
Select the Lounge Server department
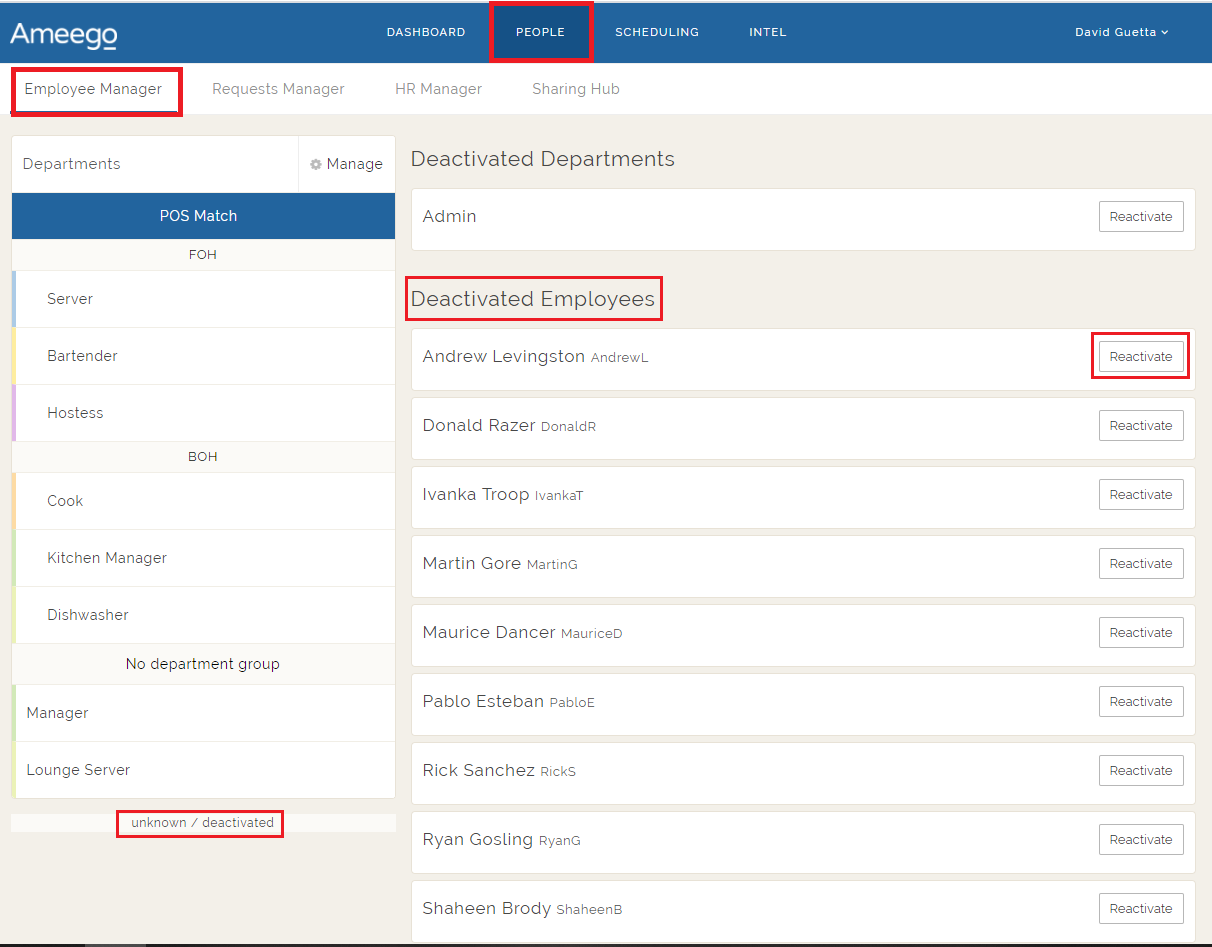point(78,770)
